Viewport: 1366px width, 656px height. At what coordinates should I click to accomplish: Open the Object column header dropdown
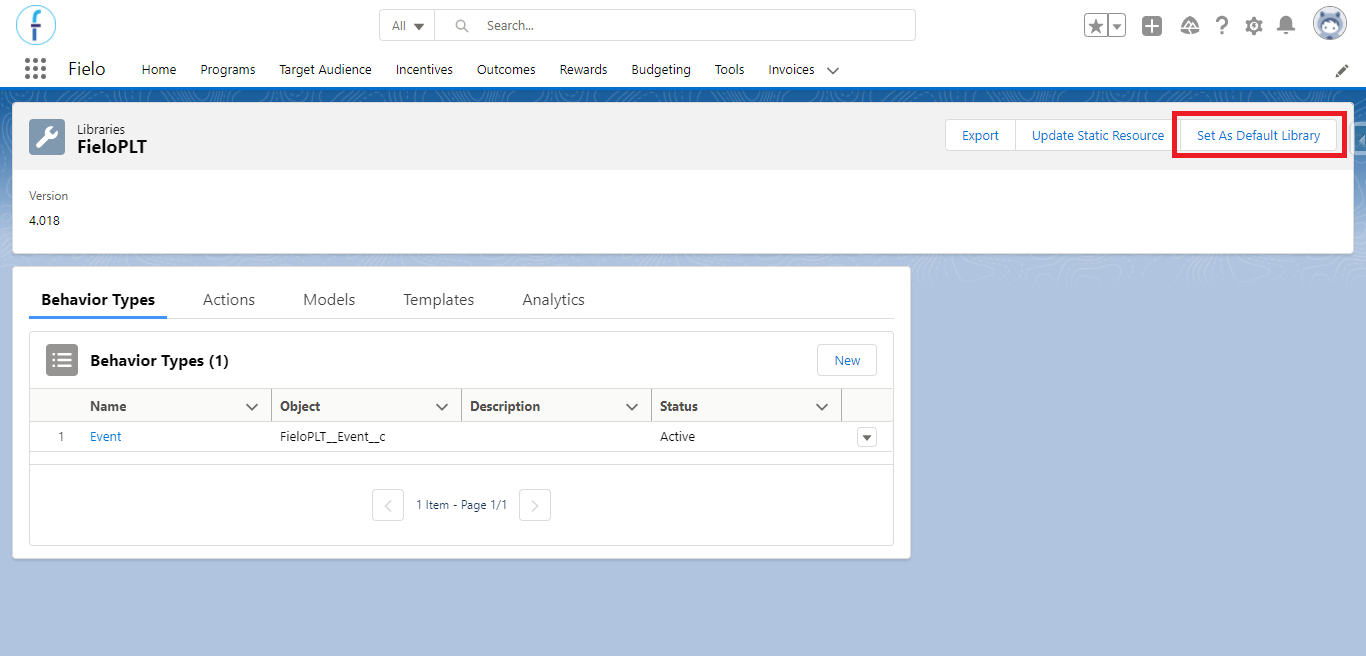[x=442, y=407]
